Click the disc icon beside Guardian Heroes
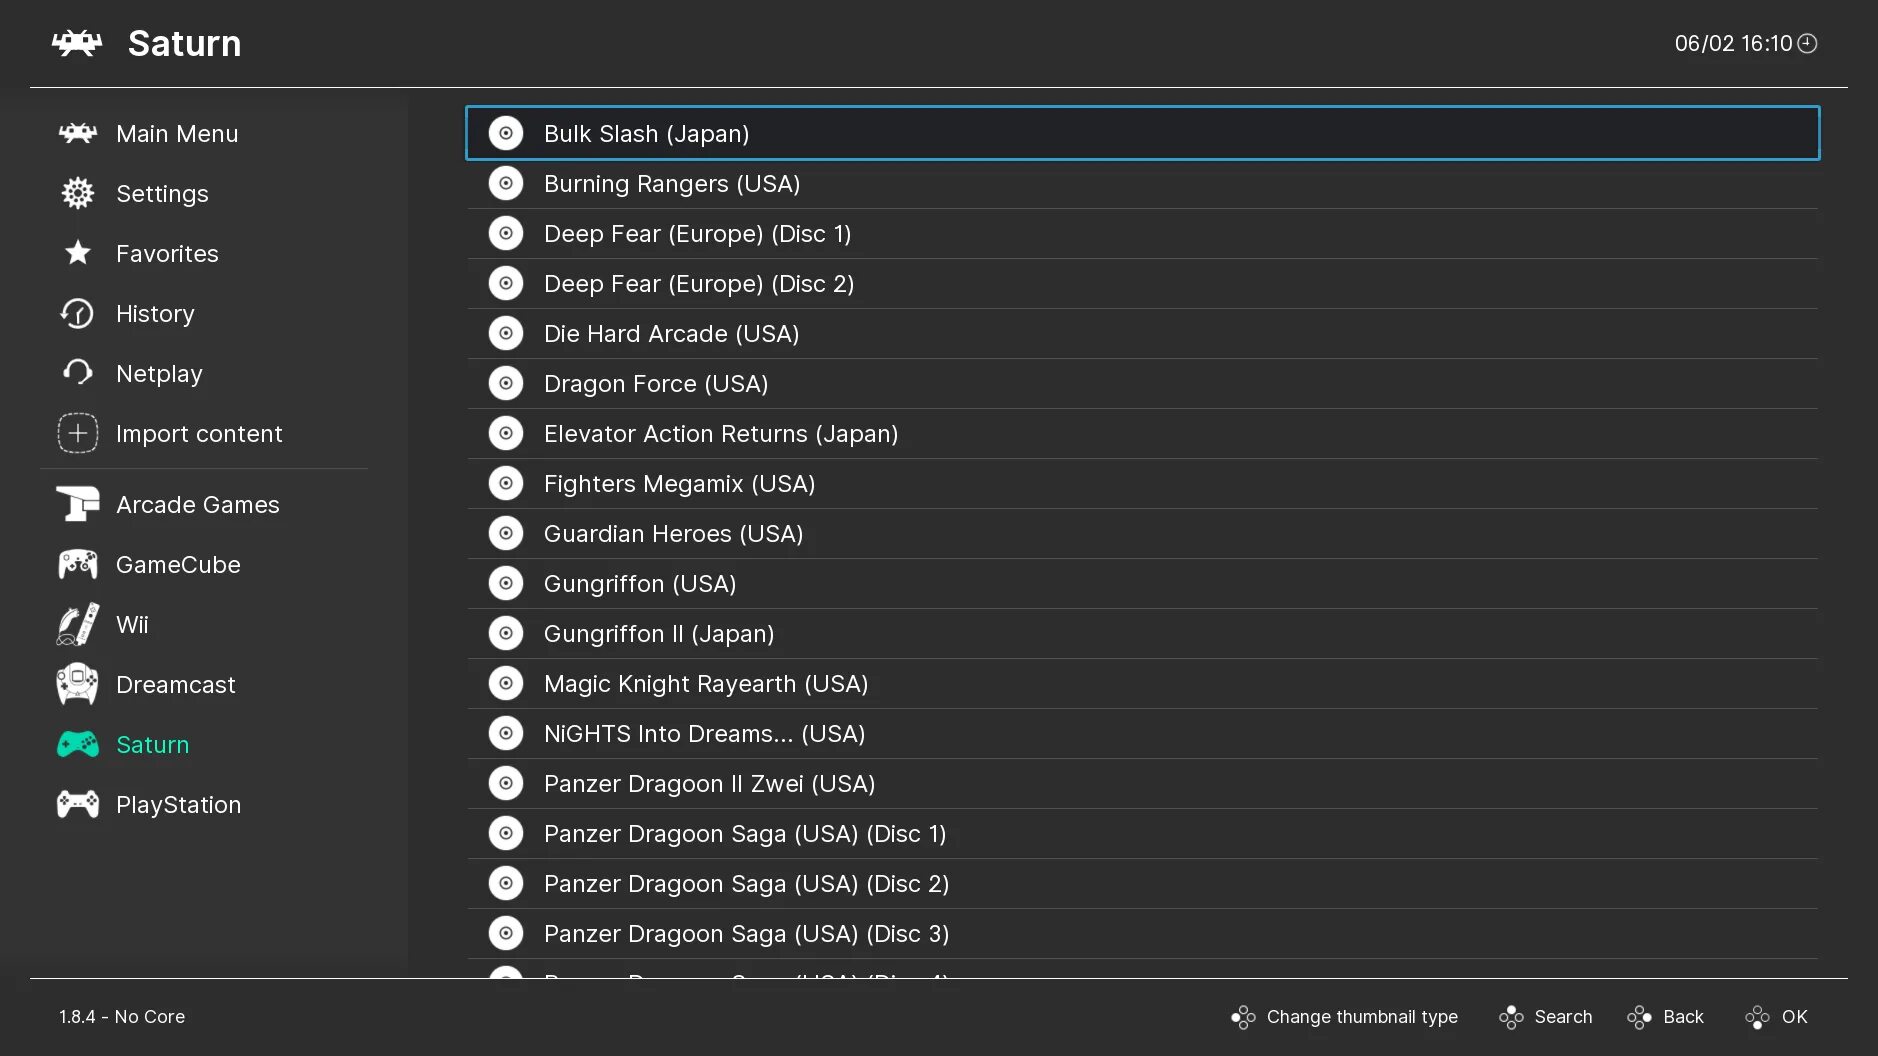This screenshot has height=1056, width=1878. tap(506, 533)
